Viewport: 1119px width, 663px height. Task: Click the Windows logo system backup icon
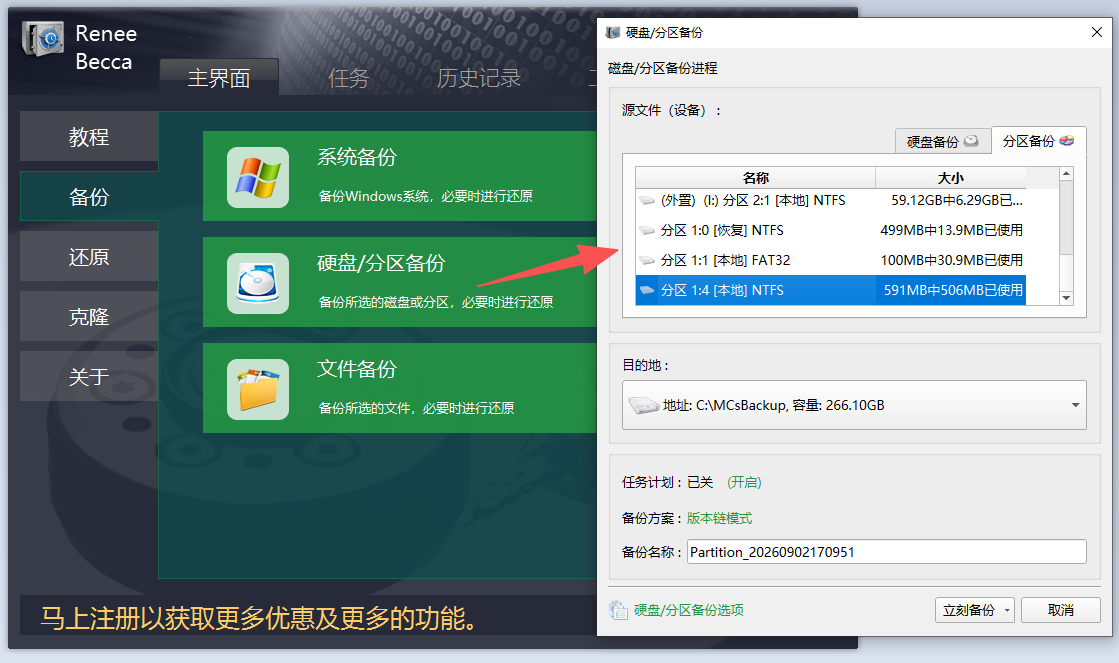pos(258,177)
